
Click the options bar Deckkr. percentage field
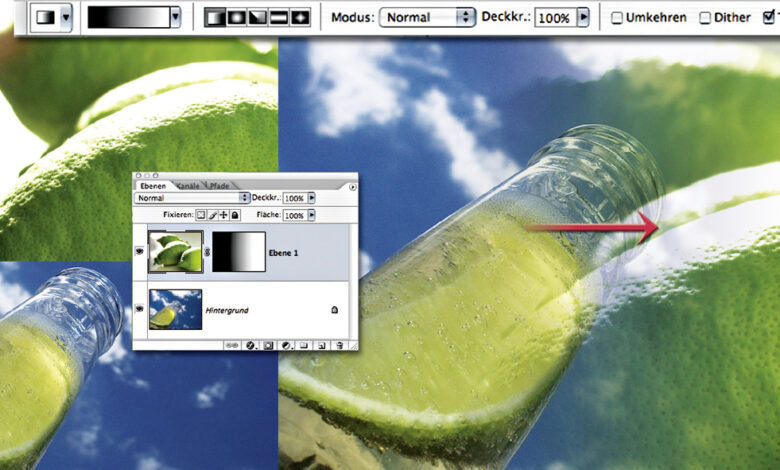[554, 18]
